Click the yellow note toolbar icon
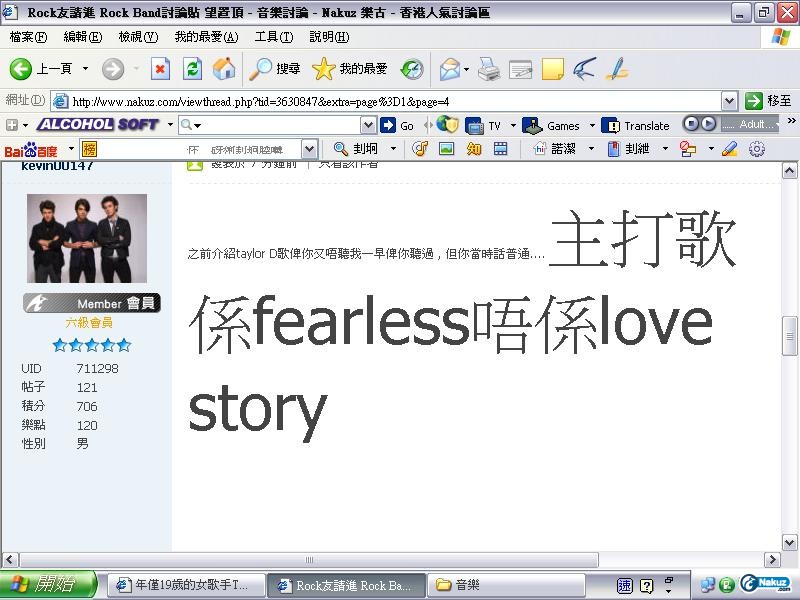The image size is (800, 600). tap(552, 69)
